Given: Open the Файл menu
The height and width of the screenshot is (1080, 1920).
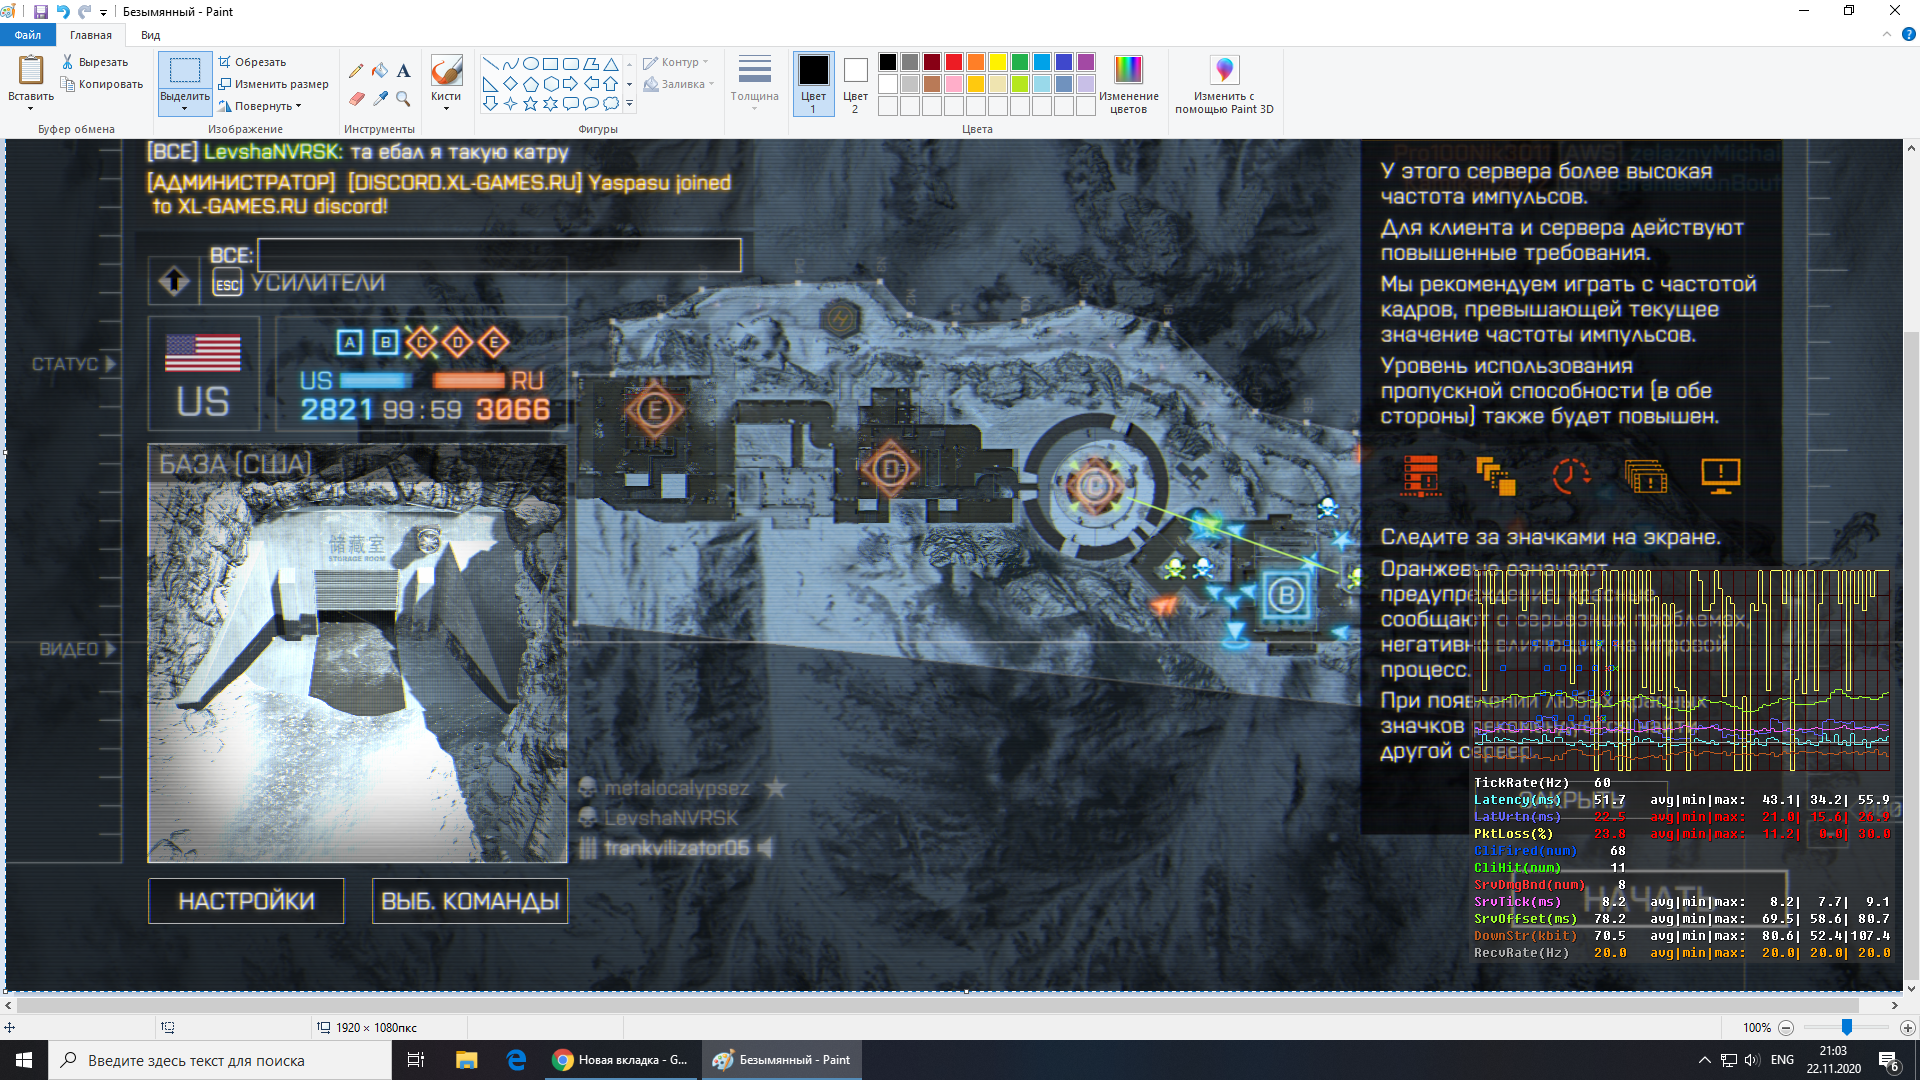Looking at the screenshot, I should pos(28,35).
